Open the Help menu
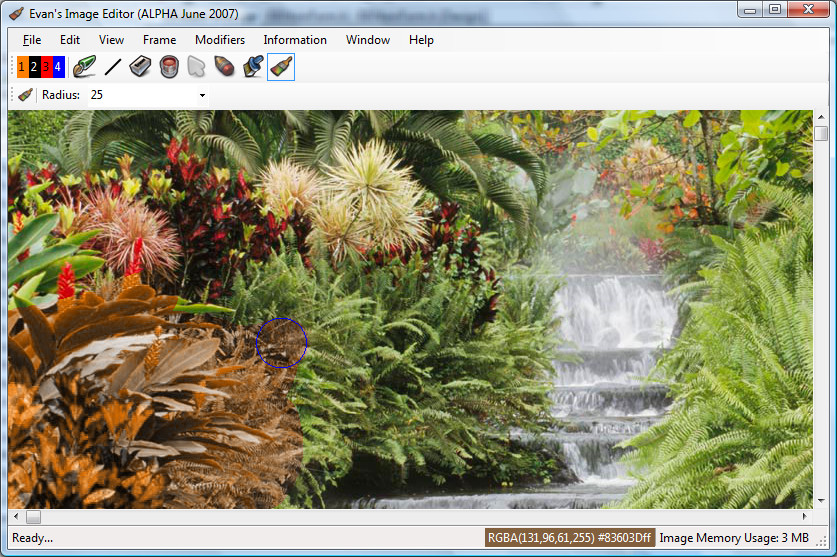This screenshot has height=557, width=837. [421, 40]
